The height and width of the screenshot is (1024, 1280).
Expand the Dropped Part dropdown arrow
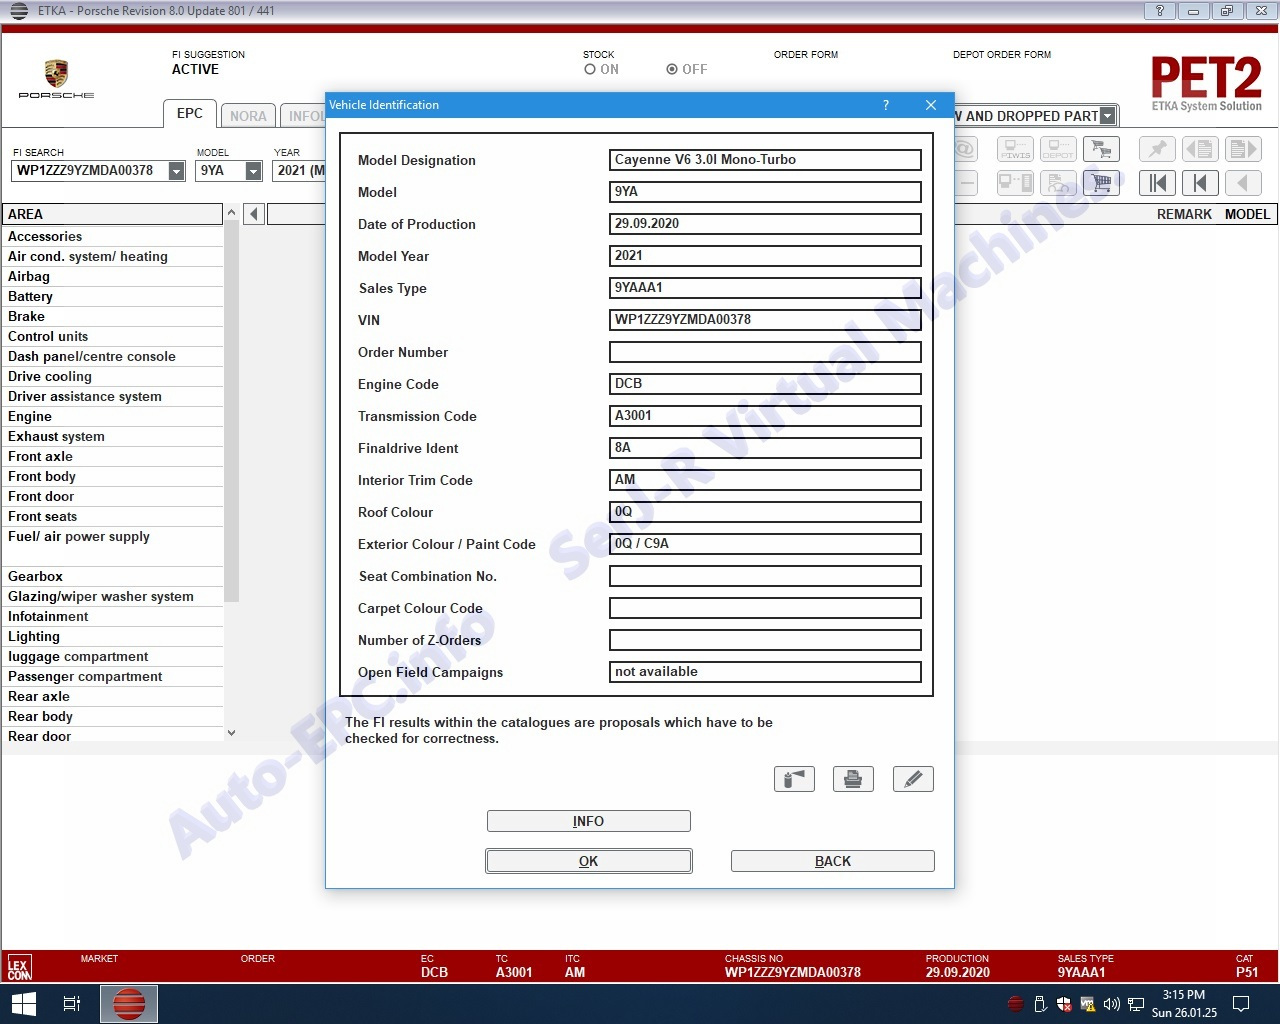1107,116
